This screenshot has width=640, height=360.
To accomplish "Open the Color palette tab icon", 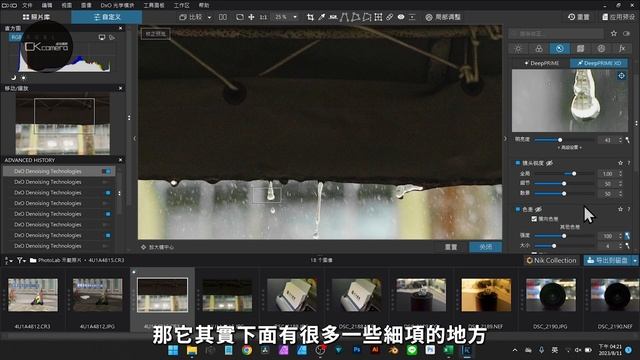I will 539,49.
